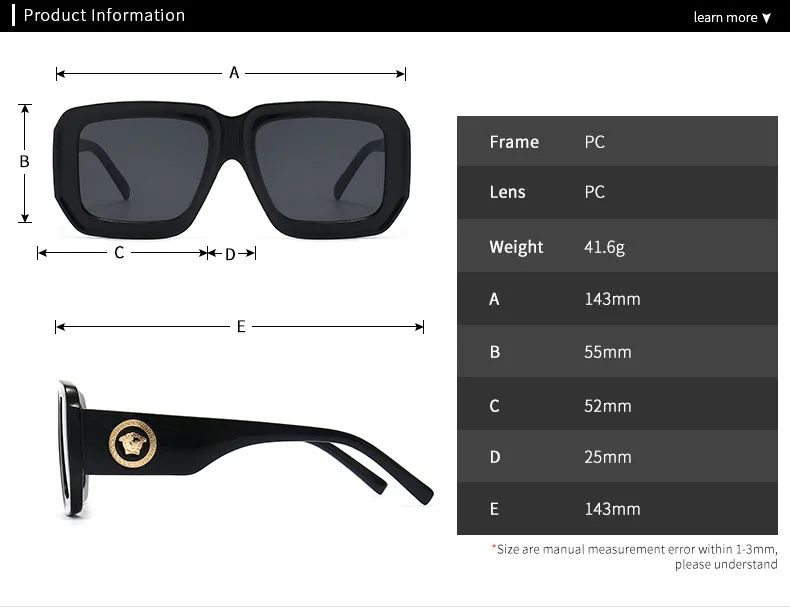The height and width of the screenshot is (607, 790).
Task: Click the B height dimension label
Action: [x=24, y=162]
